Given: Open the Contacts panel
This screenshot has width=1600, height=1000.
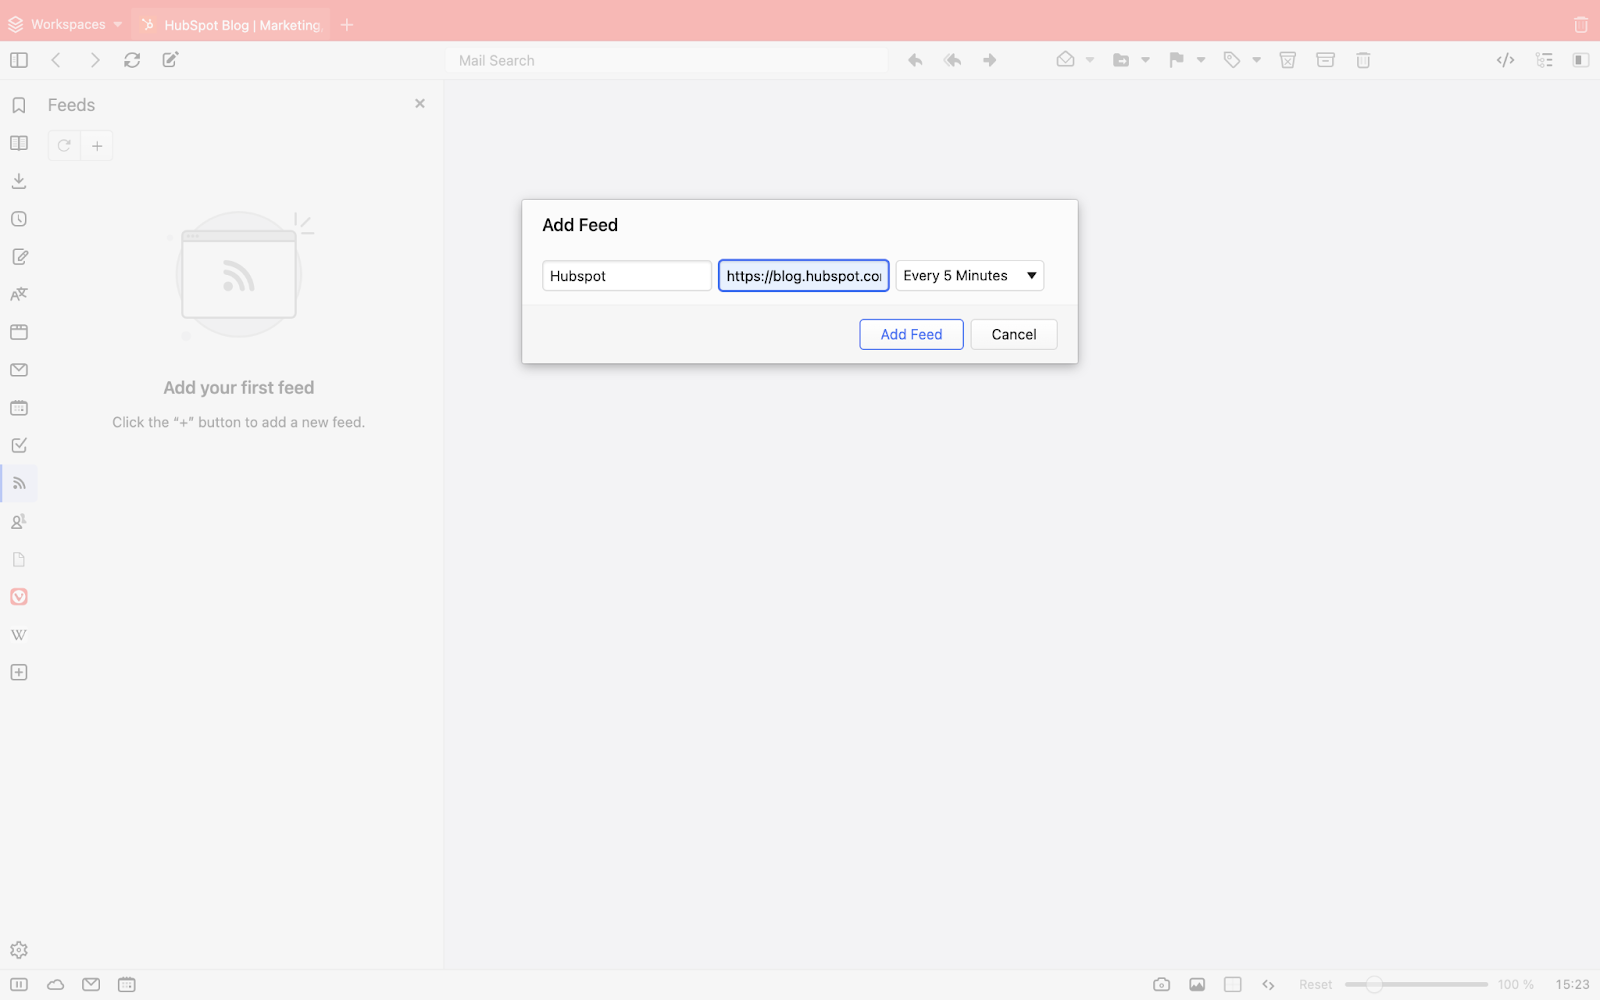Looking at the screenshot, I should click(x=19, y=522).
